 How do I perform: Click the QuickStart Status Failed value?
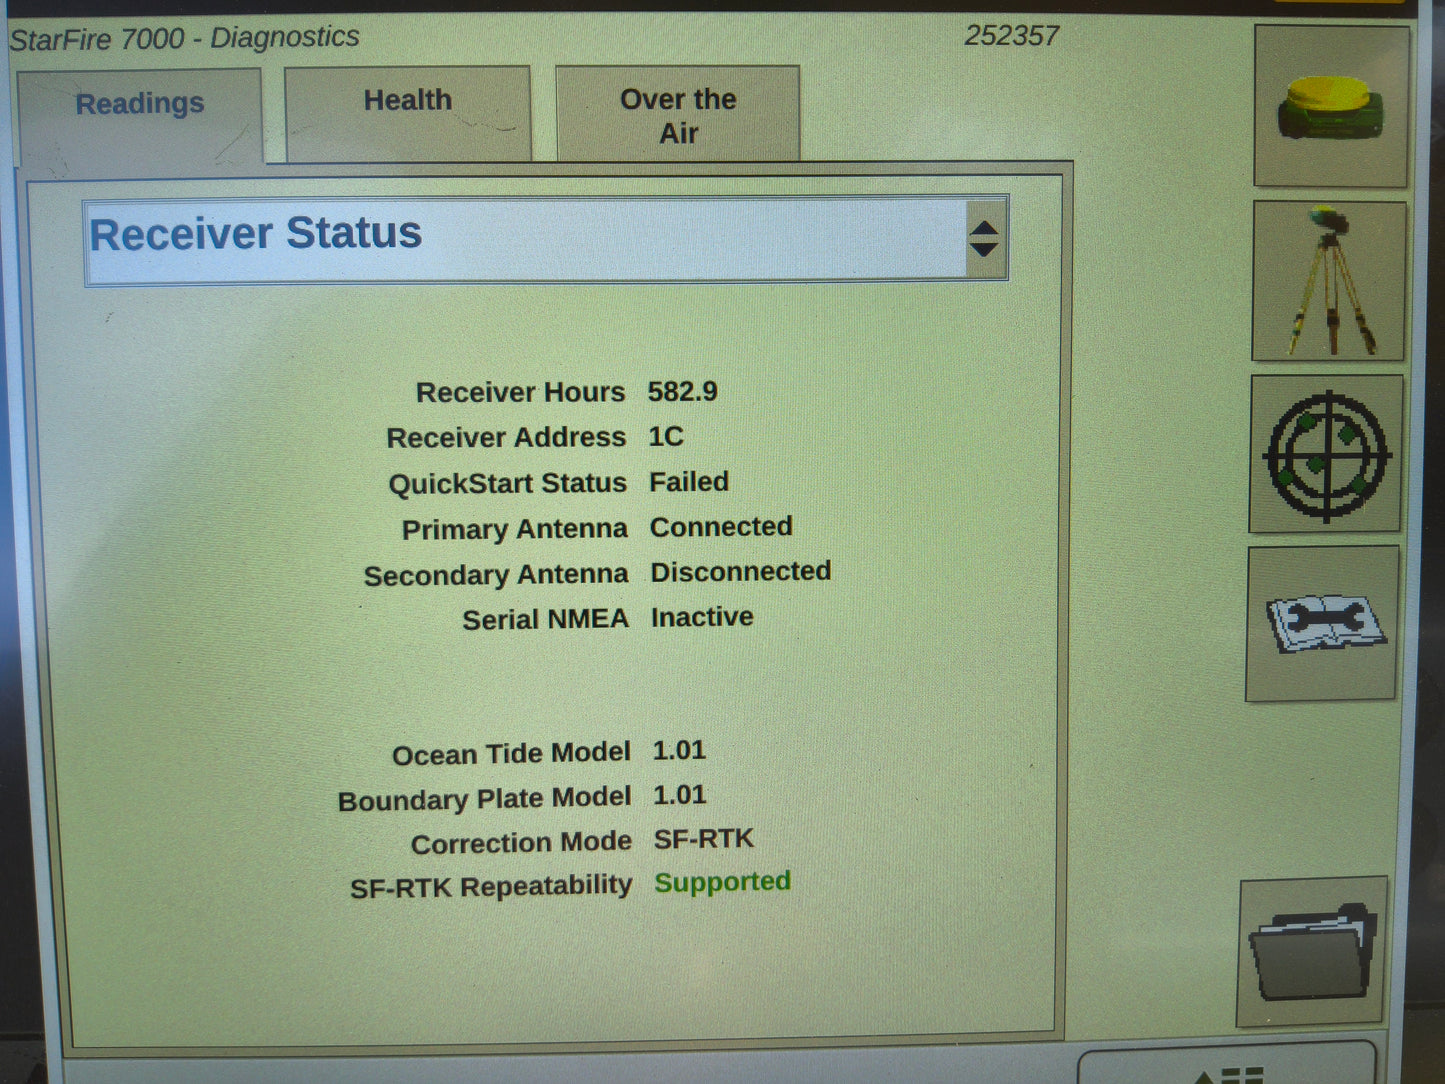point(688,482)
